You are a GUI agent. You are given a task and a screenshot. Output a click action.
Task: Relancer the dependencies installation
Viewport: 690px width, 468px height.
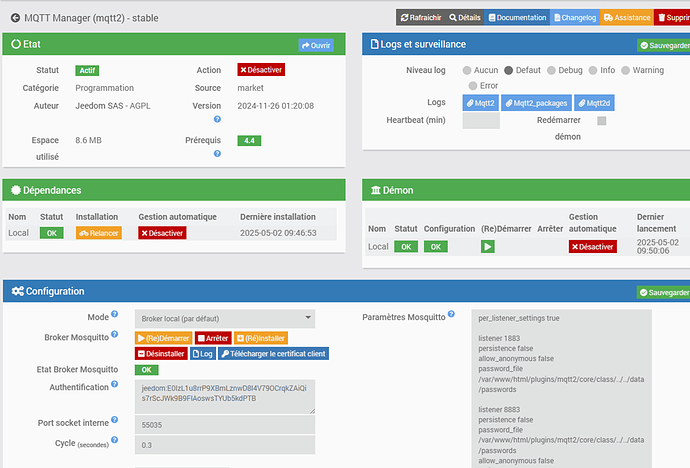99,233
